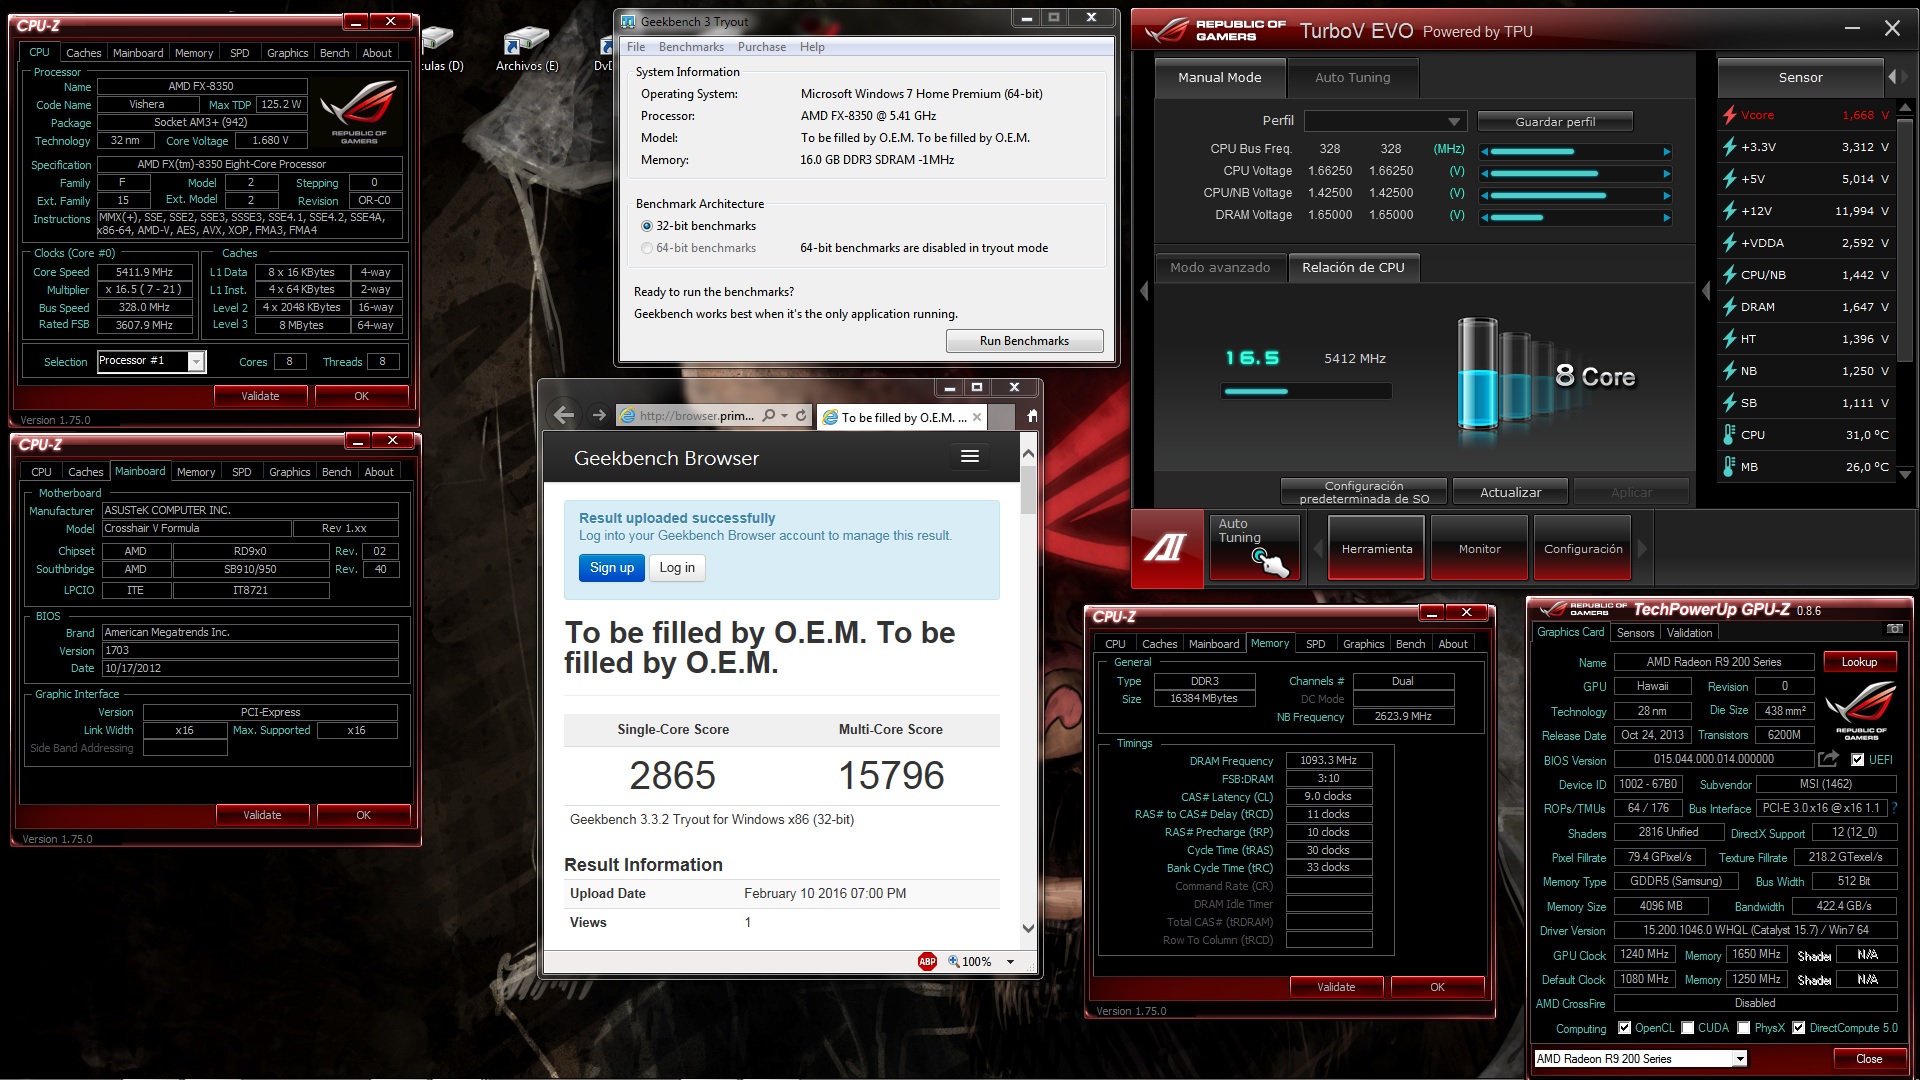Click the Lookup button in GPU-Z
The height and width of the screenshot is (1080, 1920).
point(1859,662)
